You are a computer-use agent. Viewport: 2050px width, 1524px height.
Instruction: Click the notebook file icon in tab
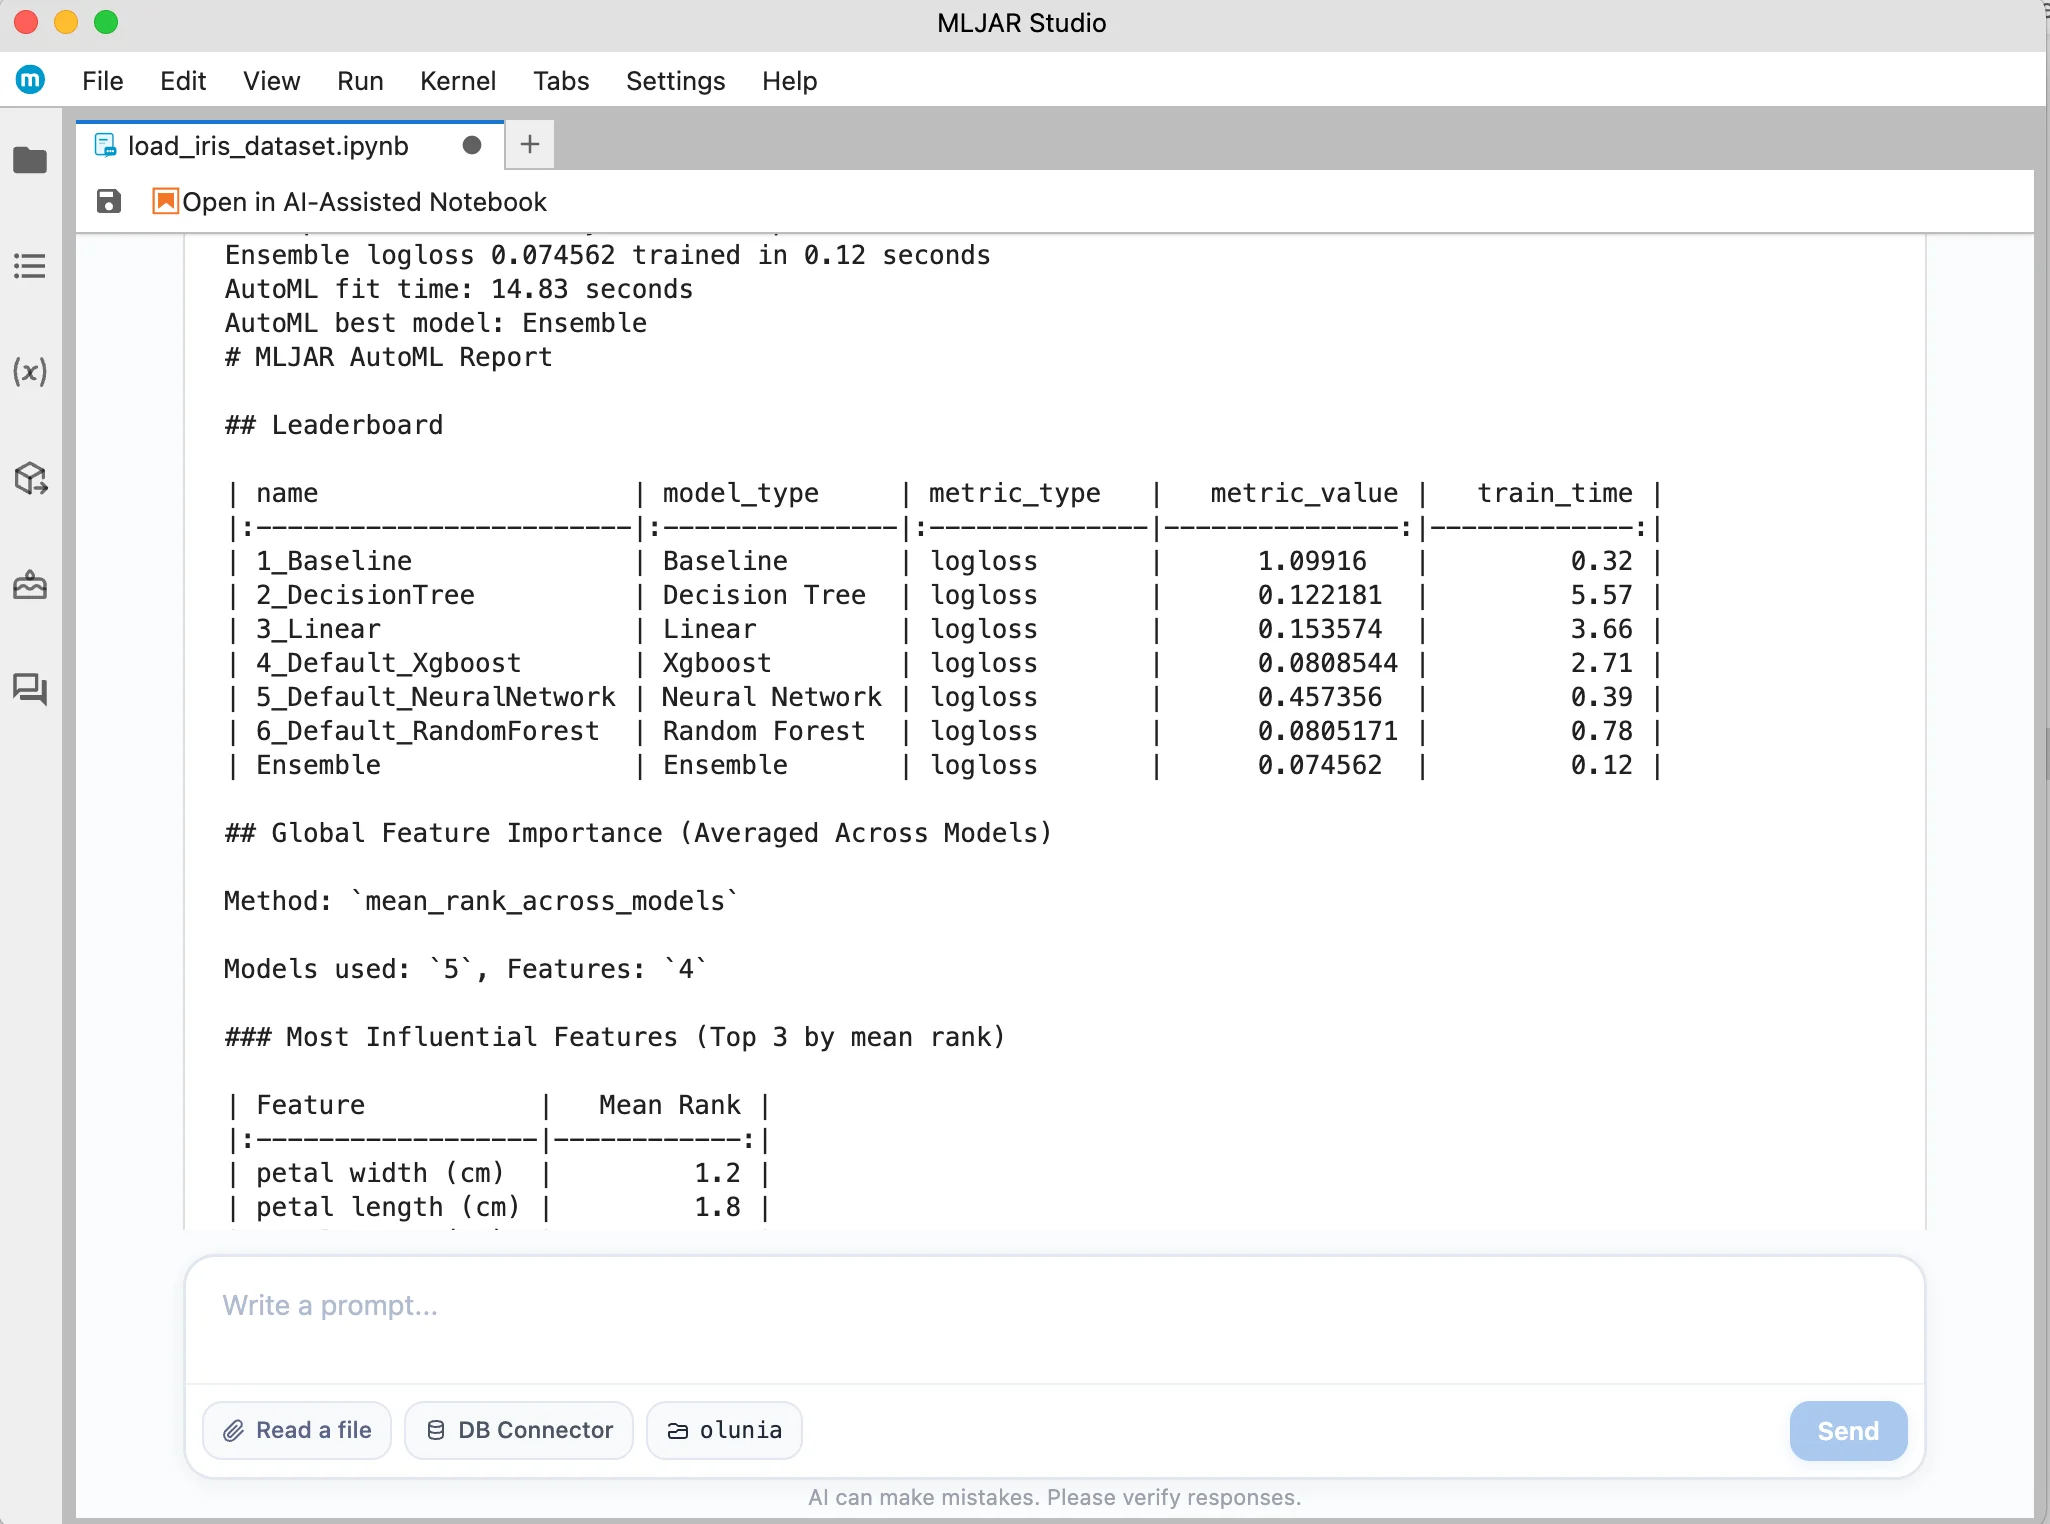click(105, 146)
